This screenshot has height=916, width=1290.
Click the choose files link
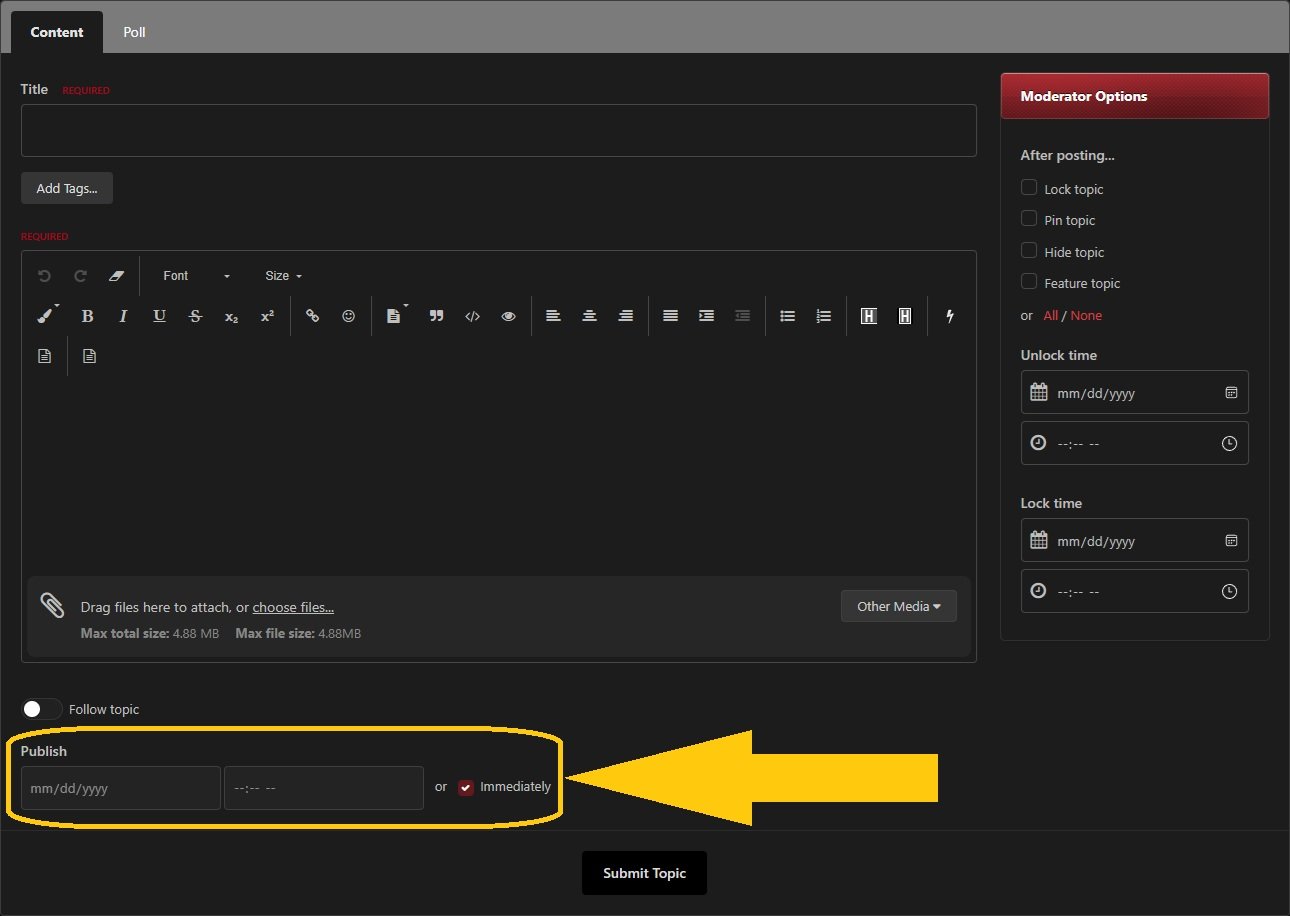[x=293, y=607]
